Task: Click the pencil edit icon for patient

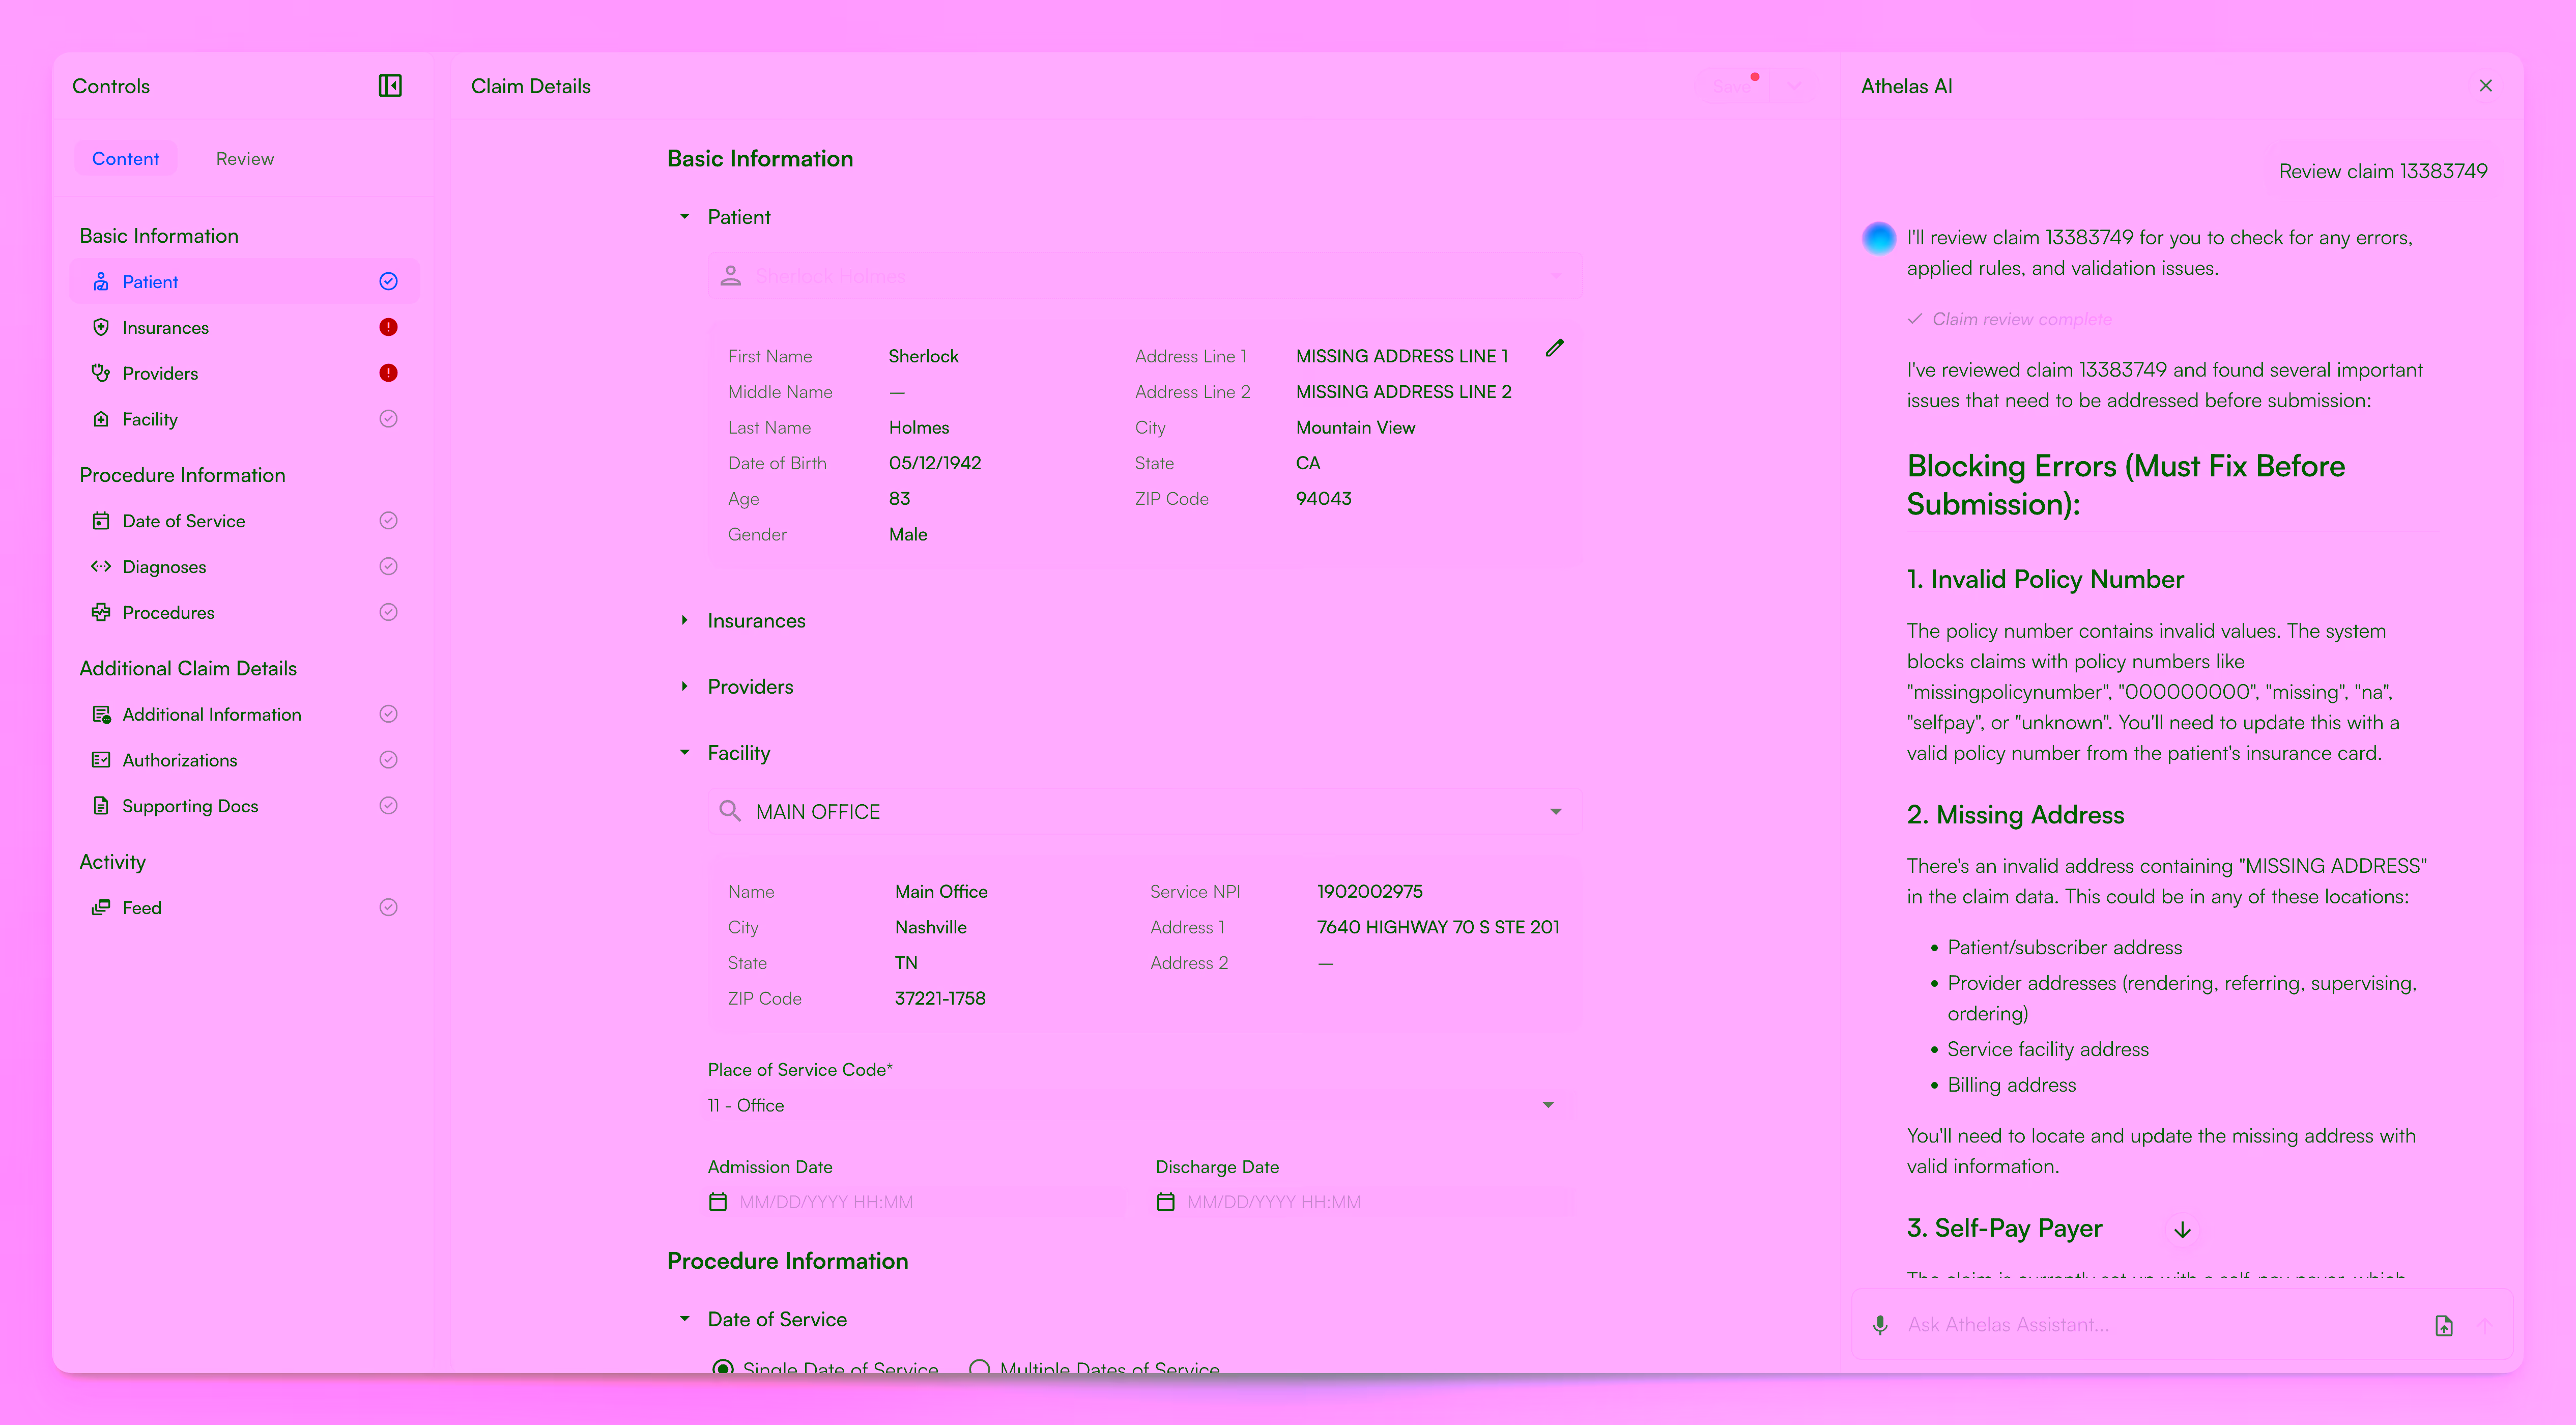Action: [x=1554, y=348]
